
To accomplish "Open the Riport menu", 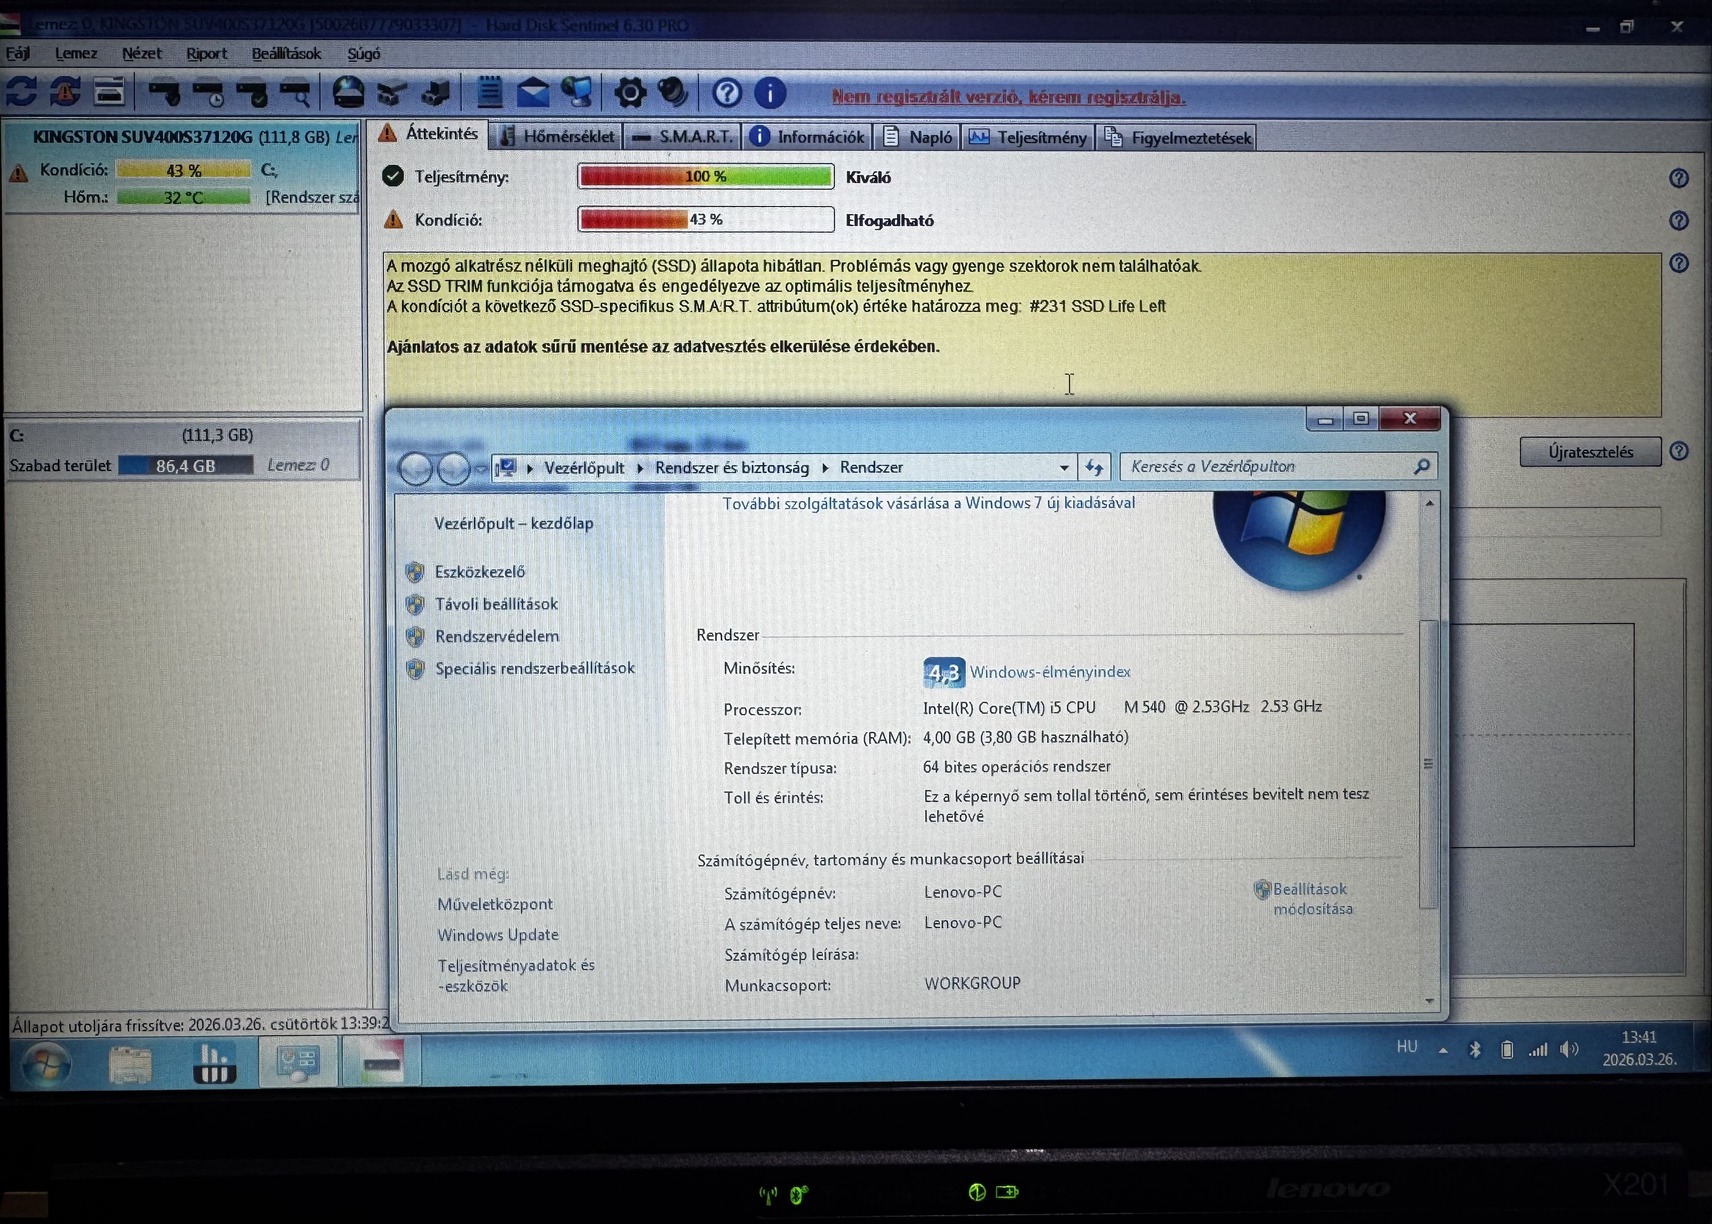I will coord(206,54).
